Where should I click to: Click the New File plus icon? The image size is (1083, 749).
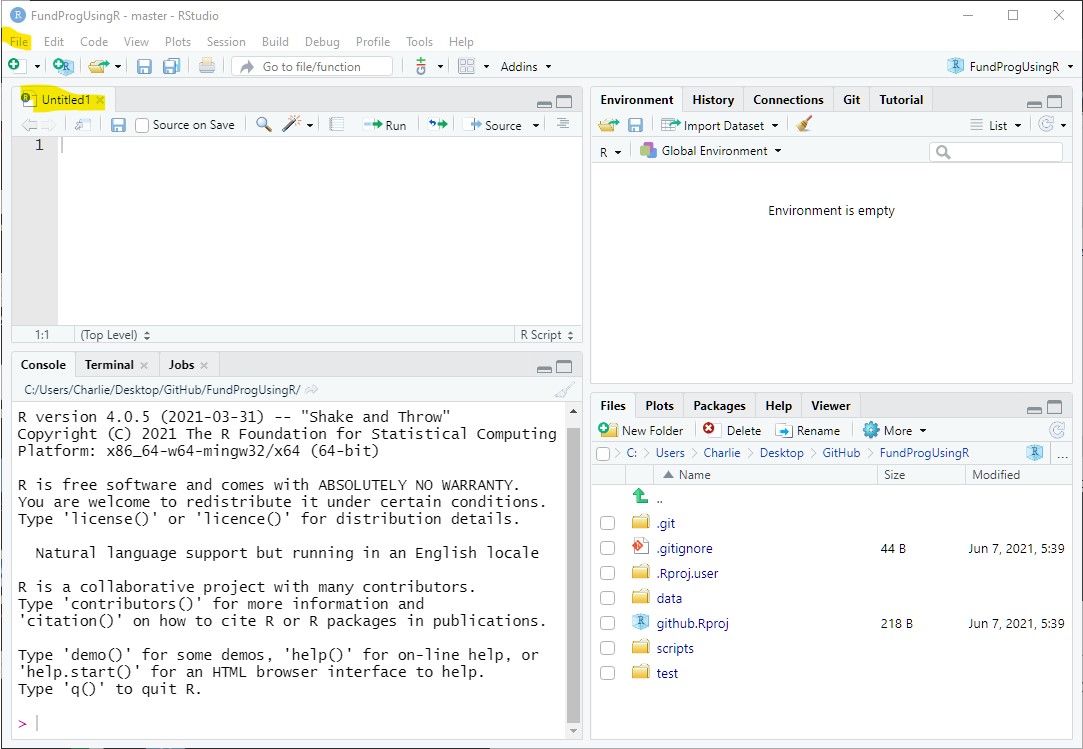[15, 66]
